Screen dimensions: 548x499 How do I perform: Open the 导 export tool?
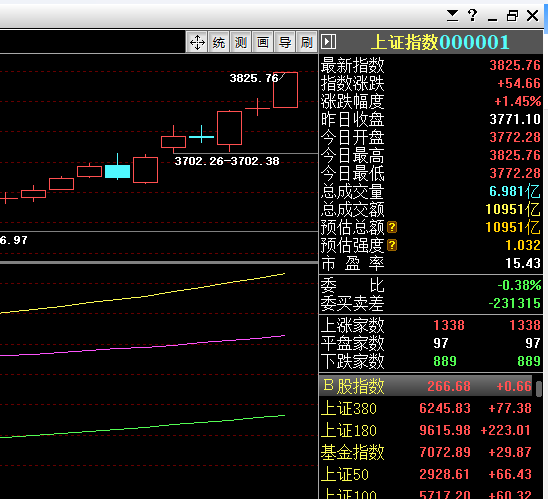coord(285,43)
